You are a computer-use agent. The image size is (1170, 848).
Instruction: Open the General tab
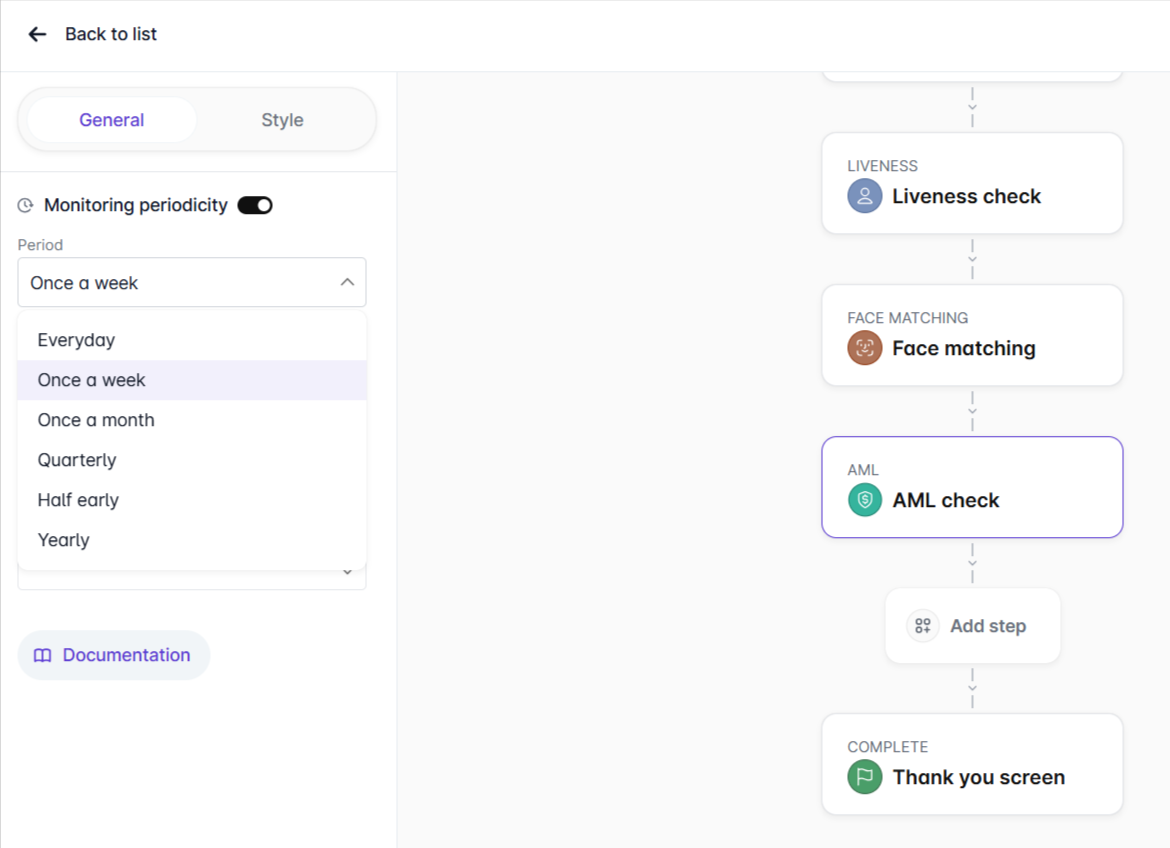point(112,120)
